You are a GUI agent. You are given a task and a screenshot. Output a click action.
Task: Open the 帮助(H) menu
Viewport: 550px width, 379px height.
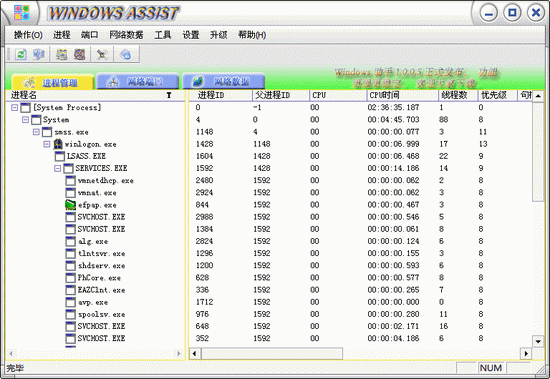click(x=252, y=35)
